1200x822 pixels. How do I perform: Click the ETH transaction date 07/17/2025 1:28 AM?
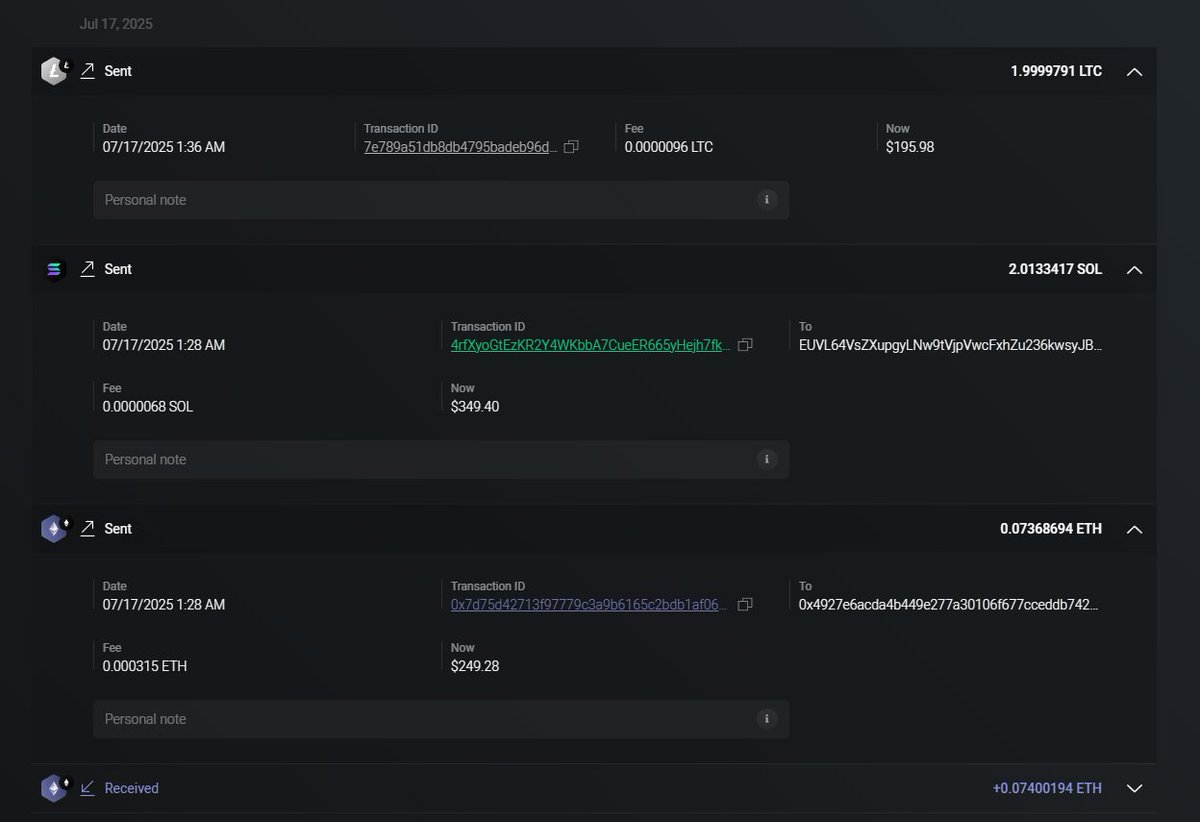[x=164, y=605]
